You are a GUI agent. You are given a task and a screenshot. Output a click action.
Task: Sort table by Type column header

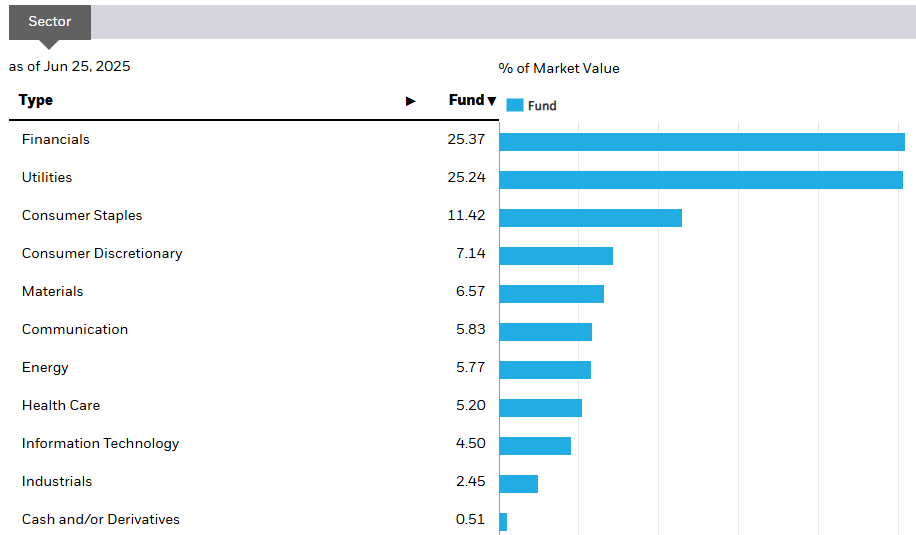[36, 100]
